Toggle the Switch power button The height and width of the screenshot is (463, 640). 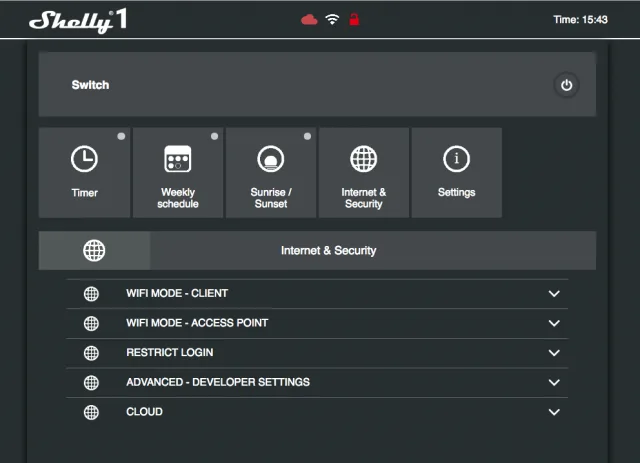pyautogui.click(x=566, y=86)
